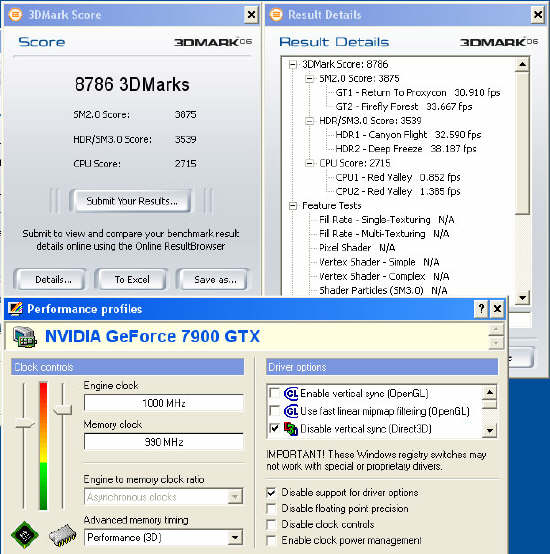Click the 8786 3DMarks score text
This screenshot has width=550, height=554.
point(132,84)
